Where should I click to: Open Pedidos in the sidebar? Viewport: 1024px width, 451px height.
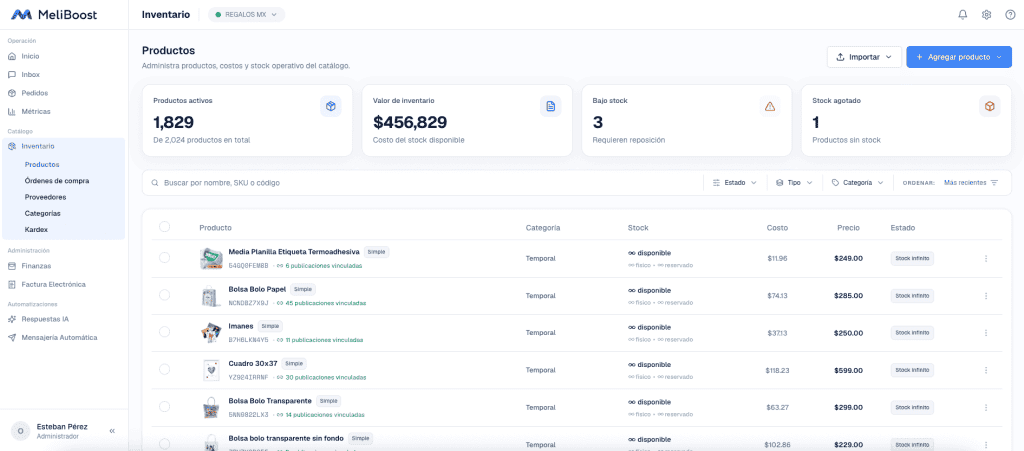35,93
